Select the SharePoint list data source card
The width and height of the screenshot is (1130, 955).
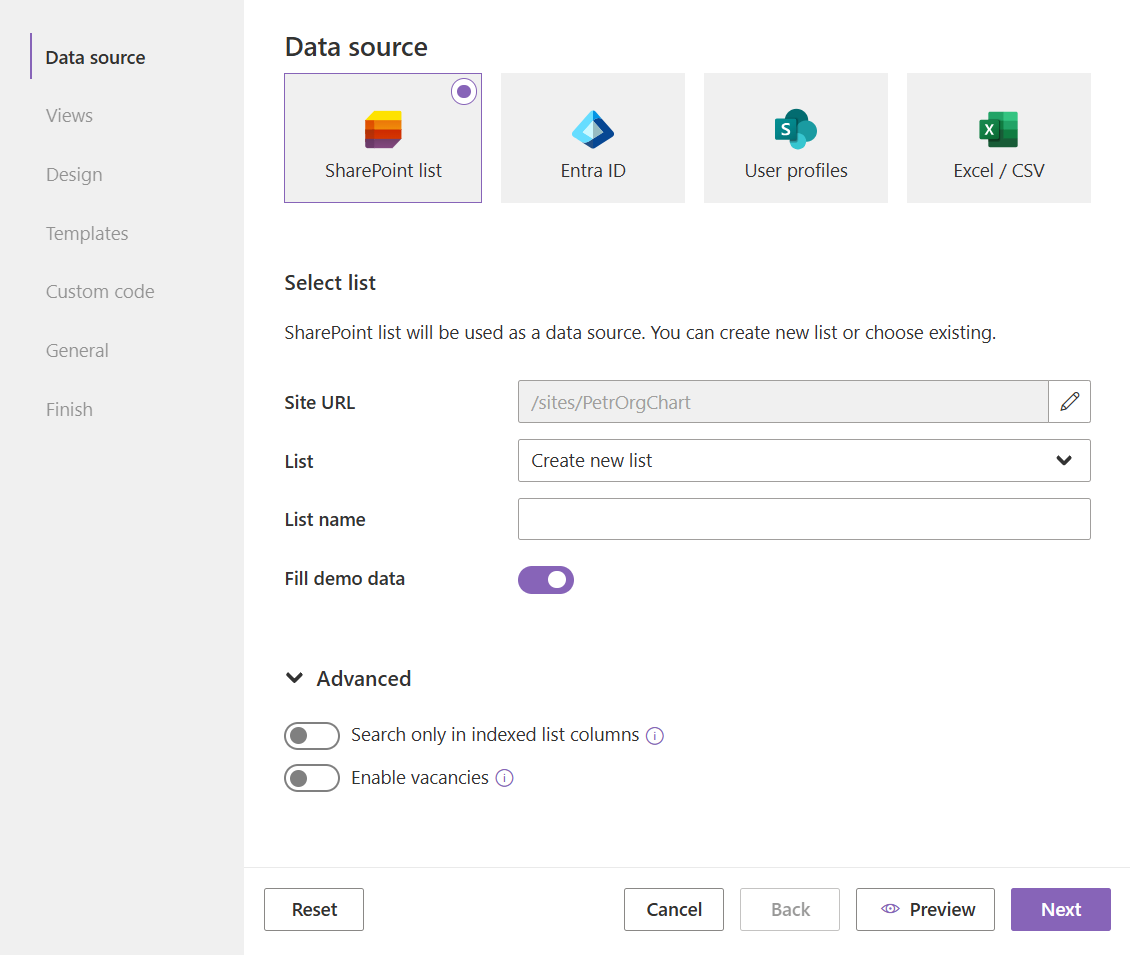(383, 138)
